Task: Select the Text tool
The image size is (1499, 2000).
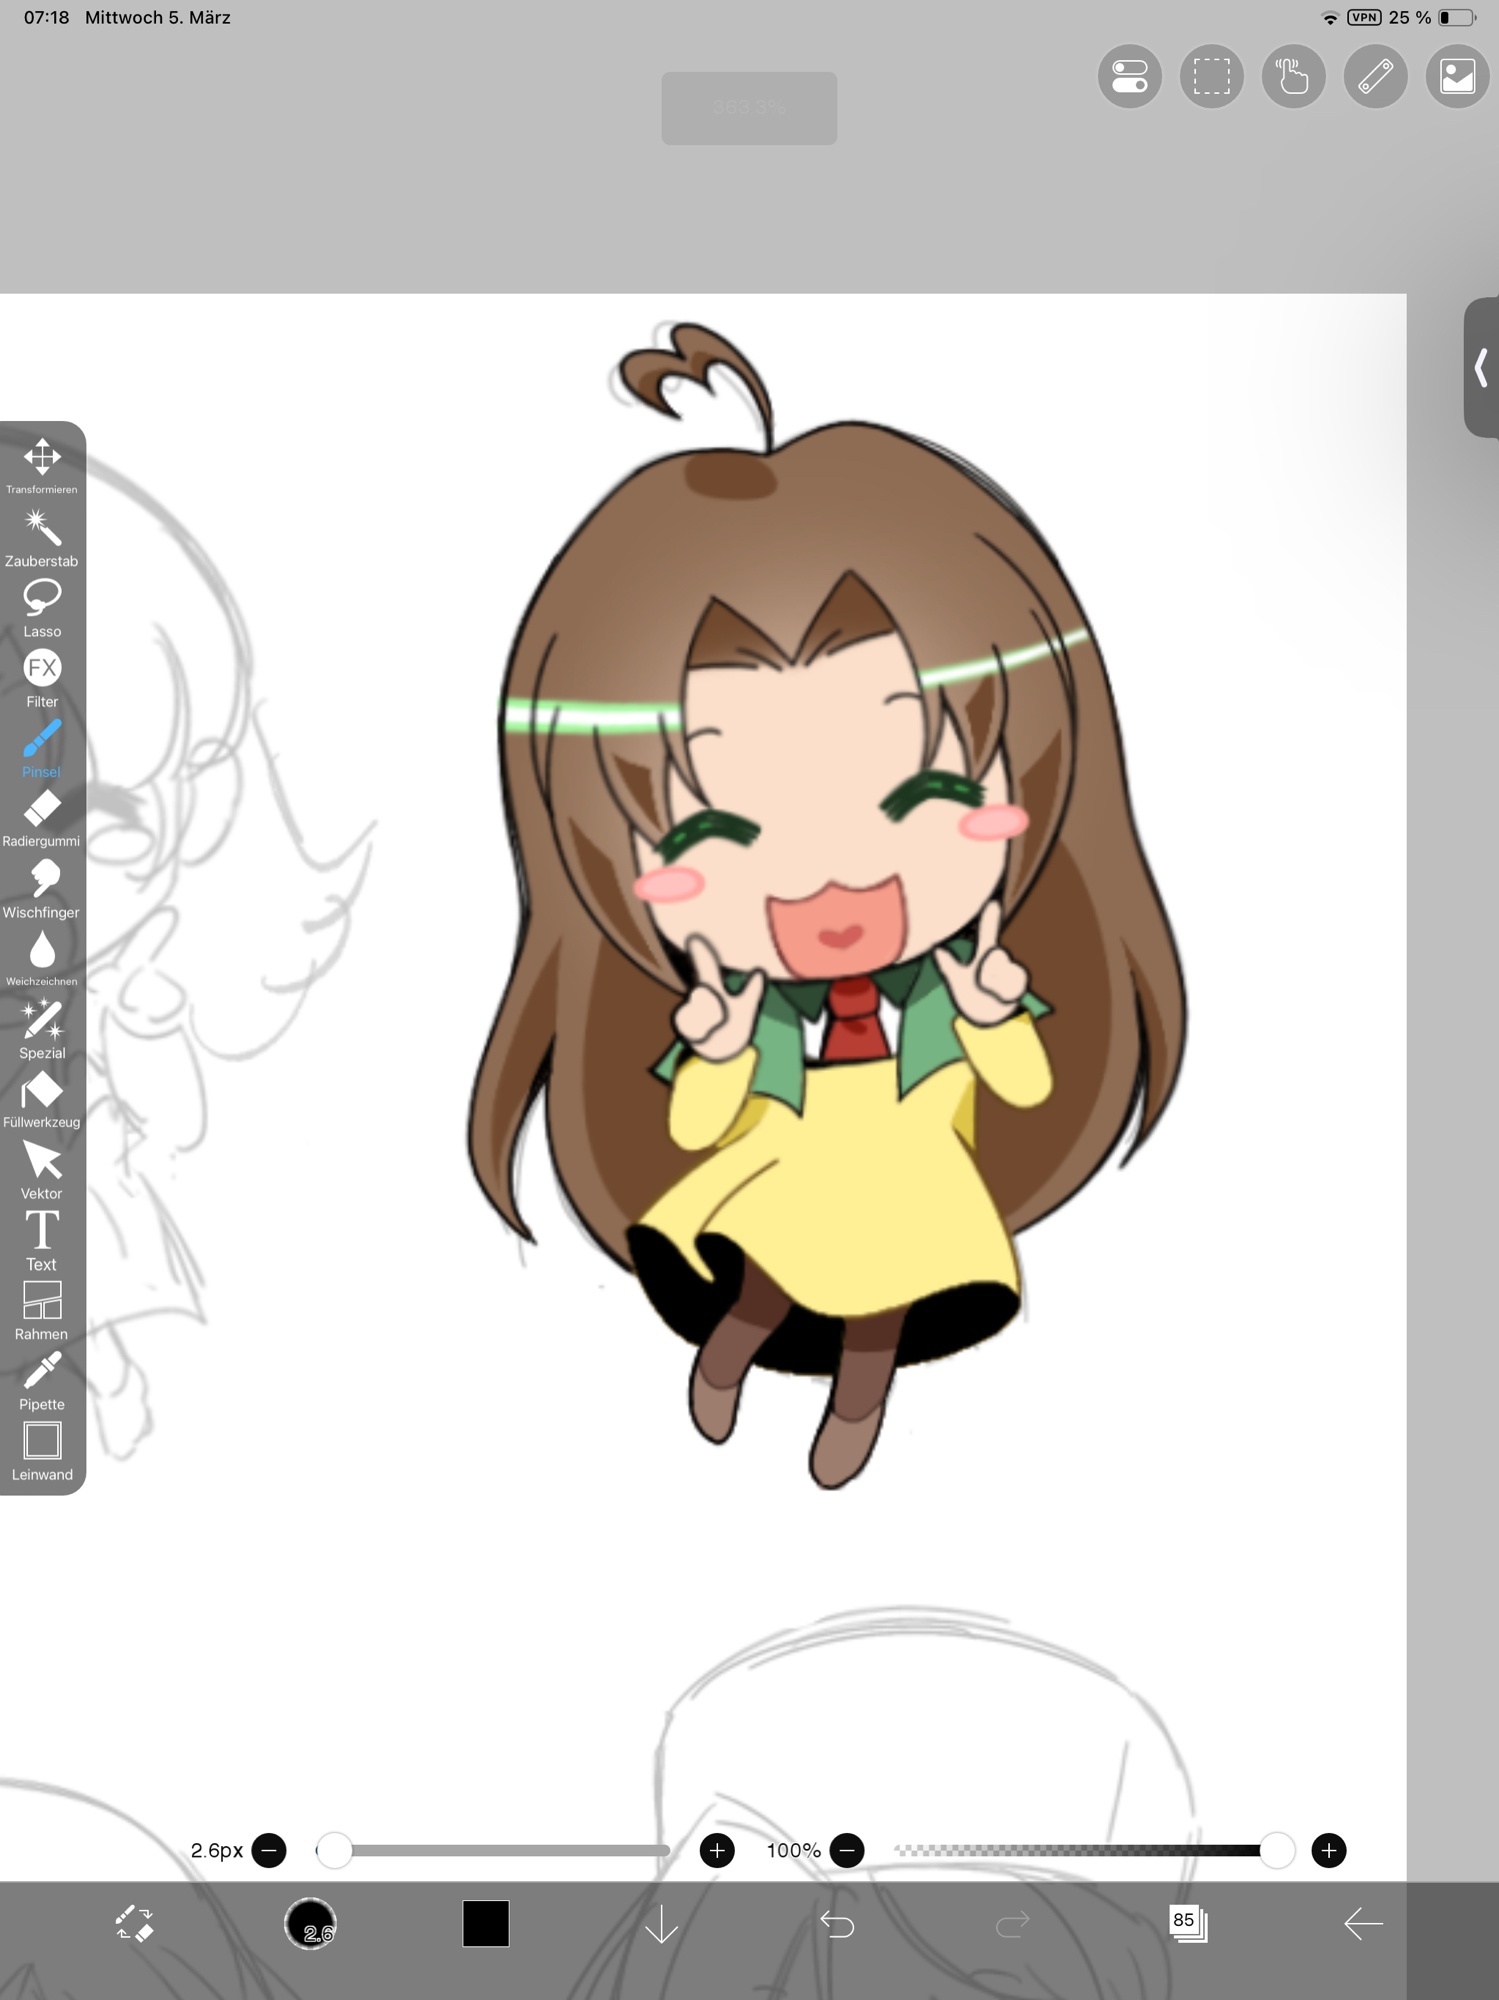Action: tap(42, 1238)
